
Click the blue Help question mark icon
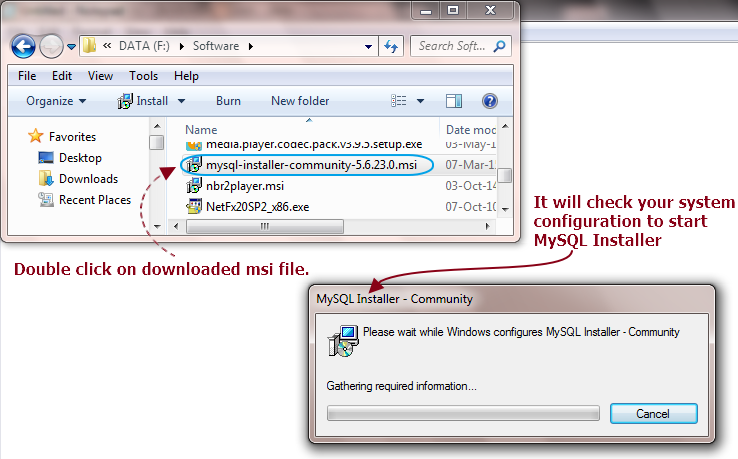coord(489,101)
